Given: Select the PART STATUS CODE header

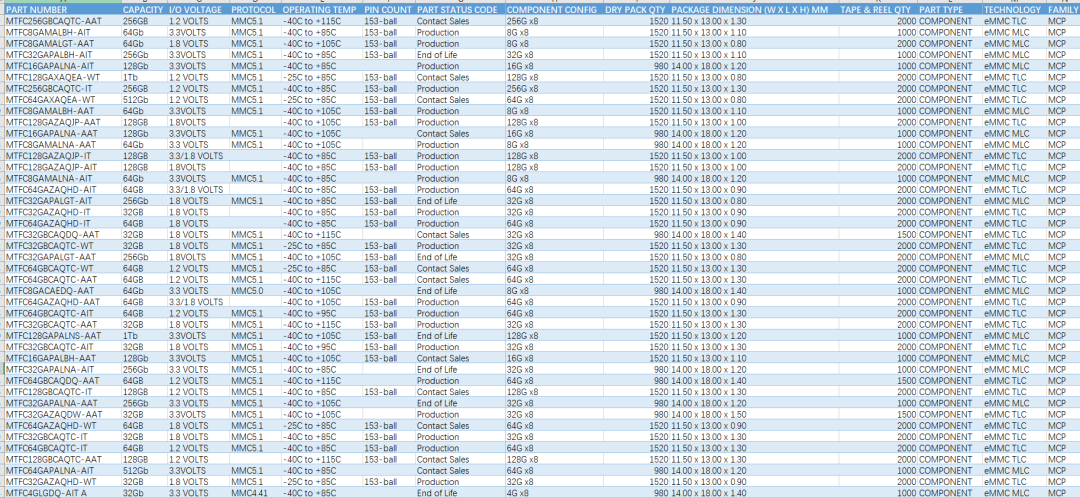Looking at the screenshot, I should pyautogui.click(x=459, y=10).
